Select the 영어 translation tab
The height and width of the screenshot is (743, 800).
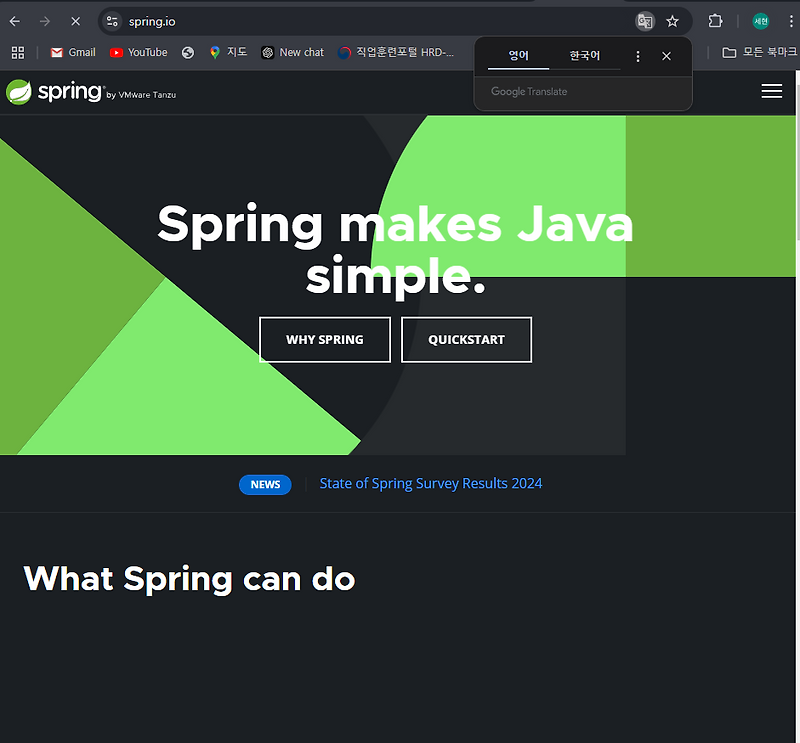pyautogui.click(x=517, y=56)
